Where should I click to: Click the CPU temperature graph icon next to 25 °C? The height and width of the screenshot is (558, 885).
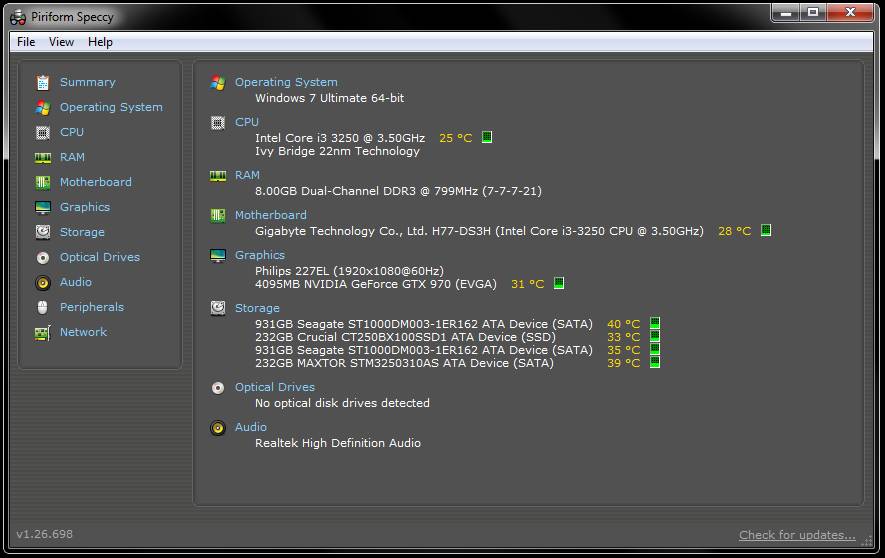click(x=487, y=137)
